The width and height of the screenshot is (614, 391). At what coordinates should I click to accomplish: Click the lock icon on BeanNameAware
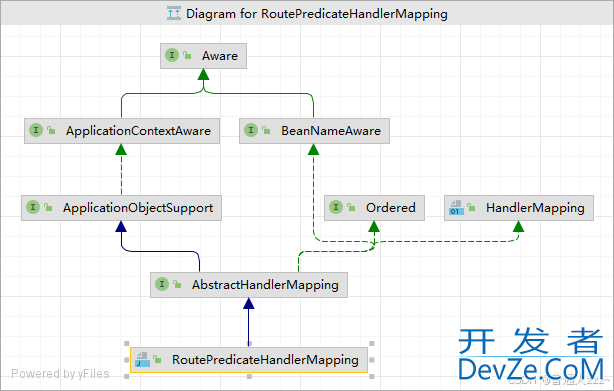[x=266, y=130]
